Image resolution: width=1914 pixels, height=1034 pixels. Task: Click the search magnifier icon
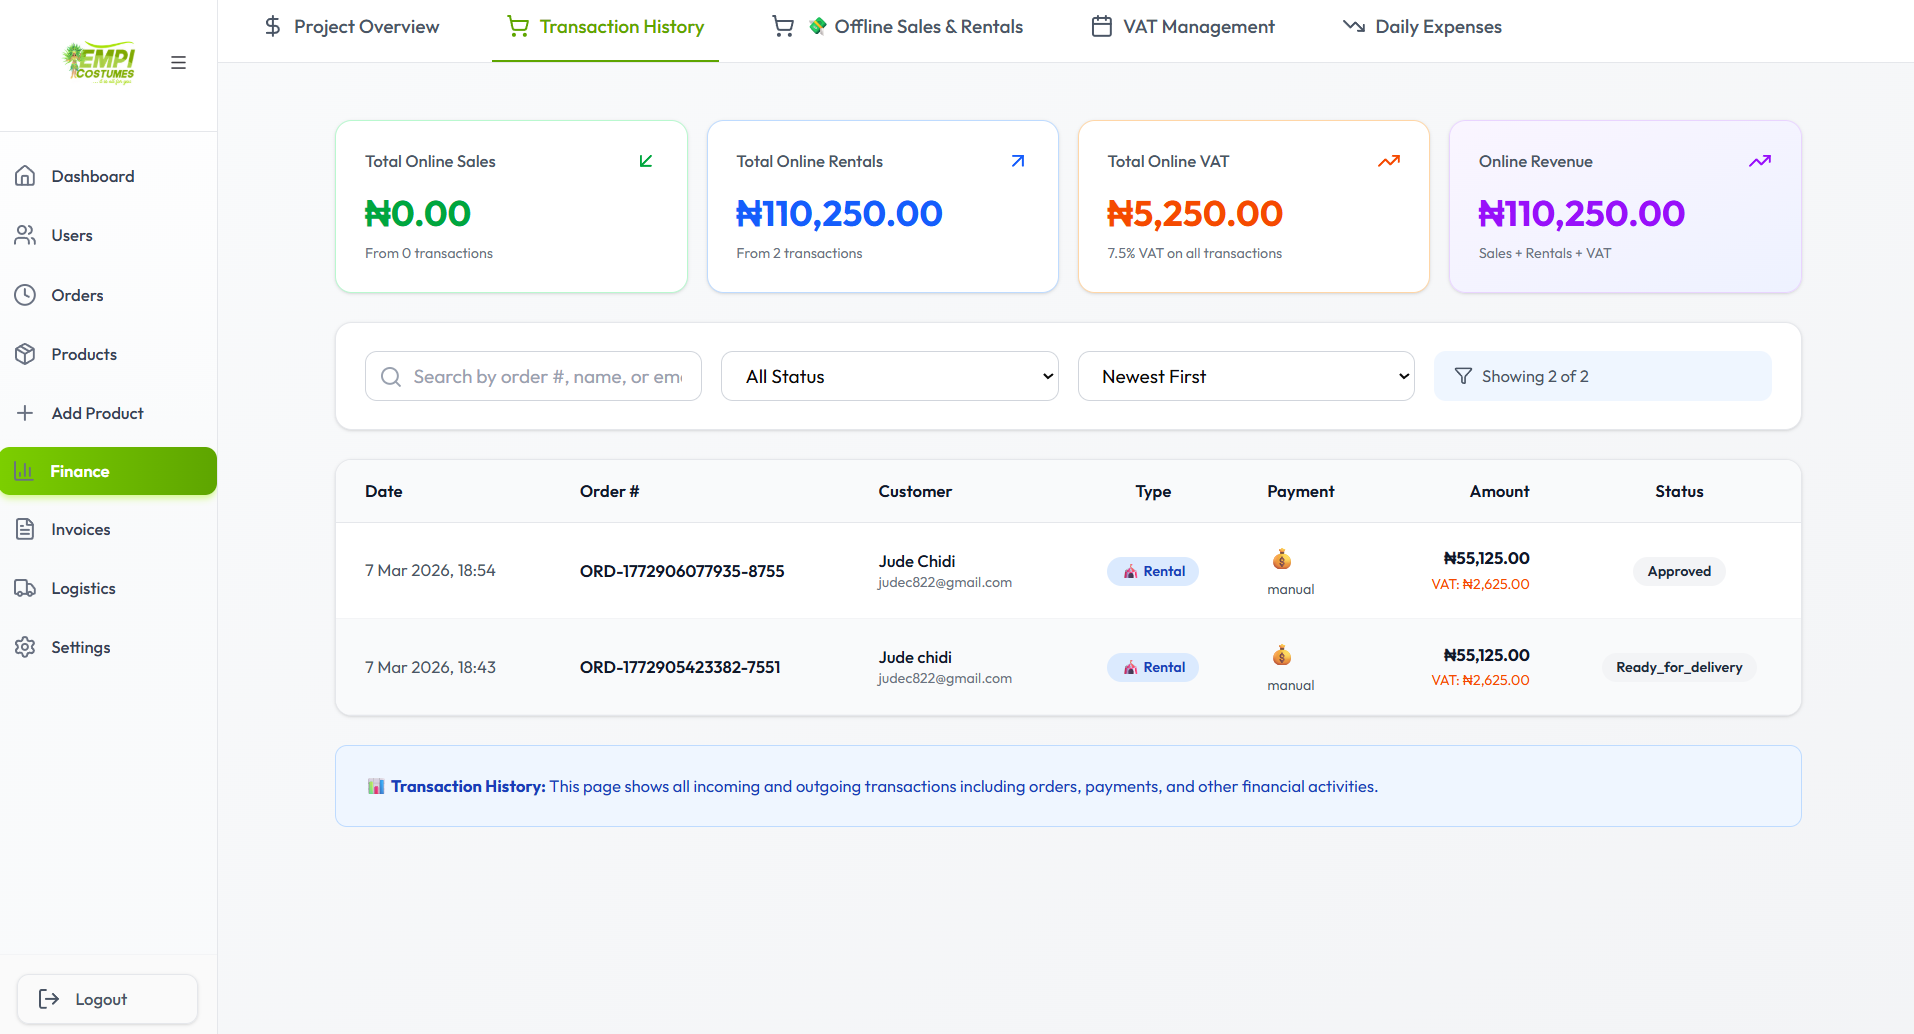click(390, 376)
